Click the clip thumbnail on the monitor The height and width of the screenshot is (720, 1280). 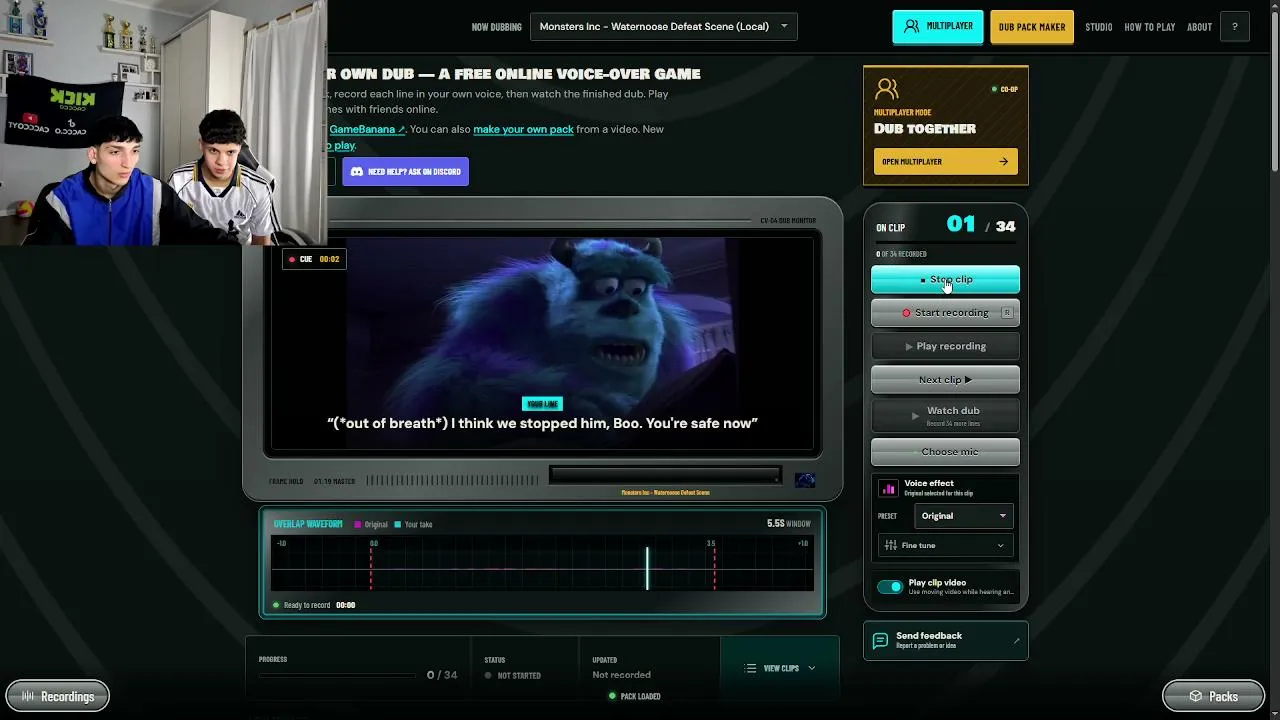805,480
